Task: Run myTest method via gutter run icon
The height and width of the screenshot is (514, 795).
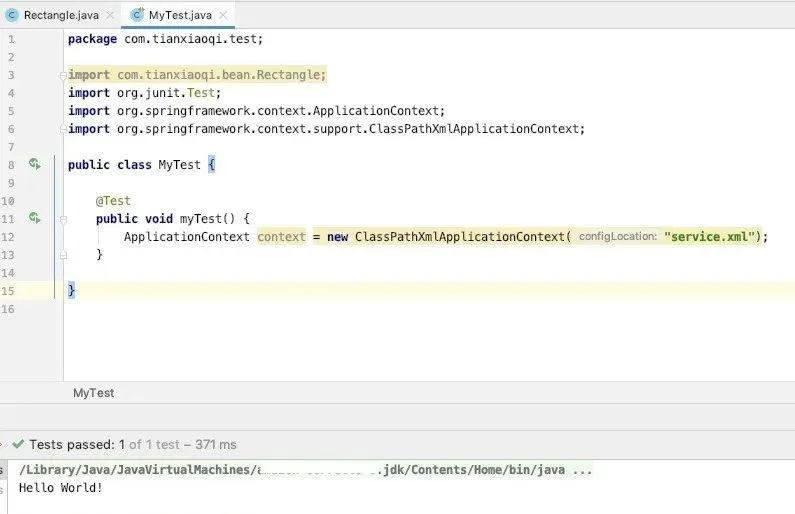Action: pyautogui.click(x=34, y=218)
